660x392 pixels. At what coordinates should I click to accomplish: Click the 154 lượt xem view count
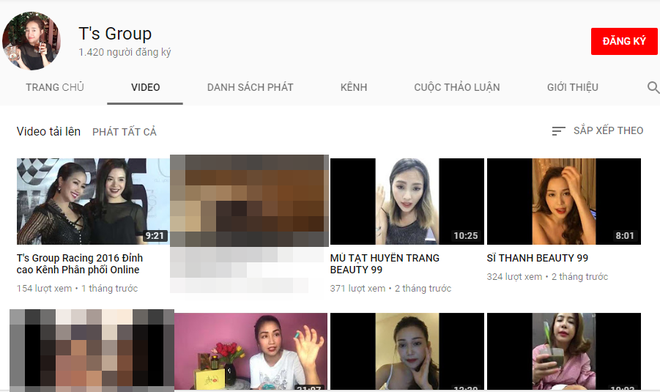click(44, 288)
